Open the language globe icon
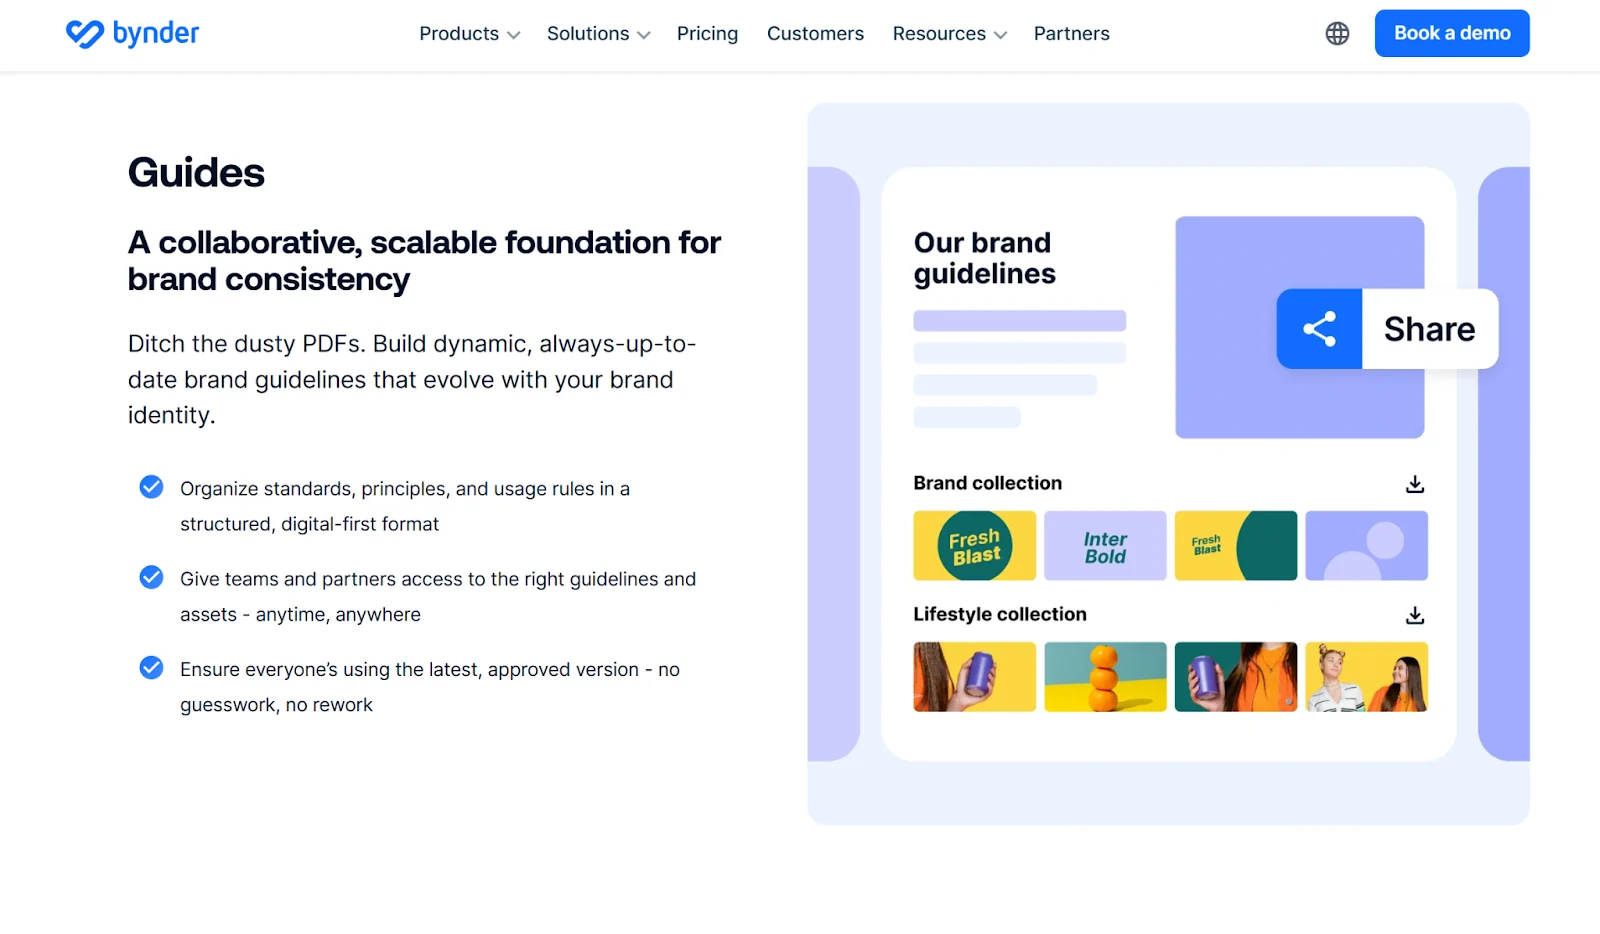The width and height of the screenshot is (1600, 934). pyautogui.click(x=1337, y=33)
